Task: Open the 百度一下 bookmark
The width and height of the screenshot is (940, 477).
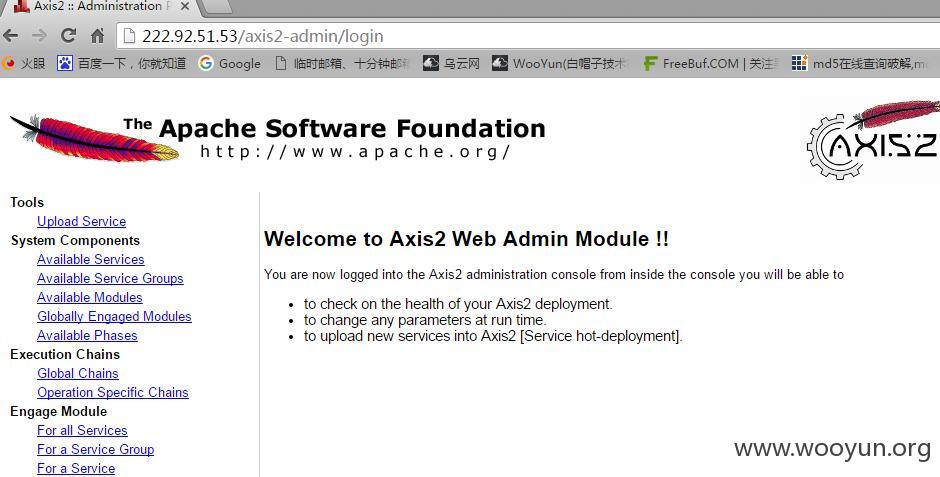Action: point(122,63)
